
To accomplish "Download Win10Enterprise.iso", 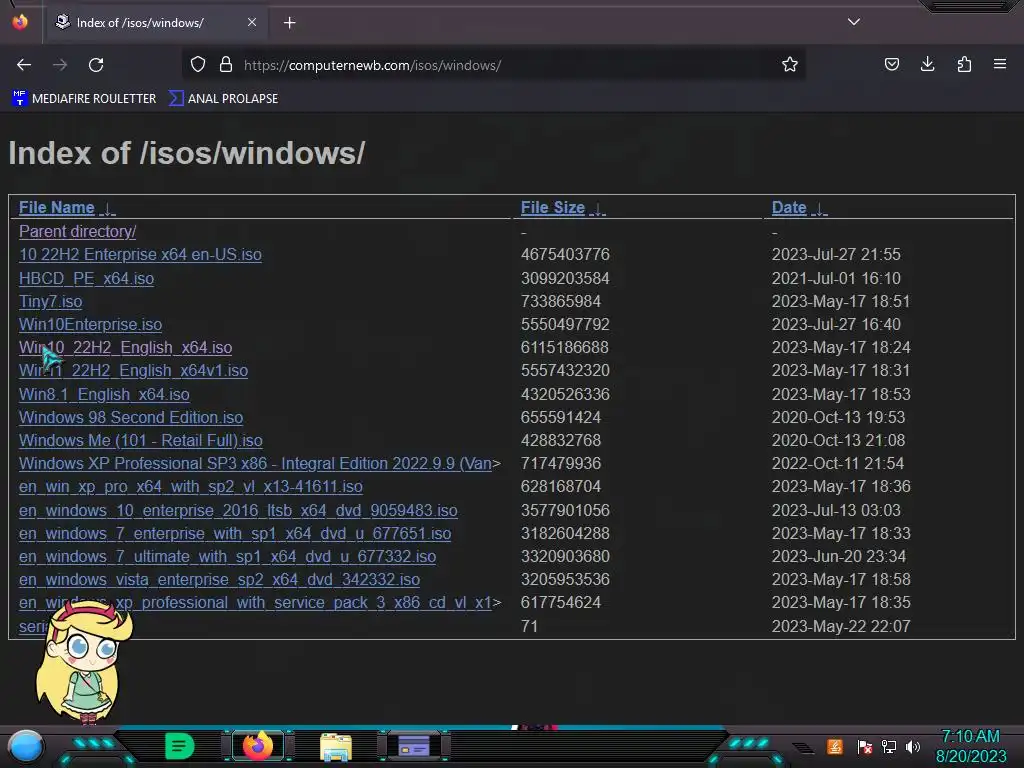I will pos(90,324).
